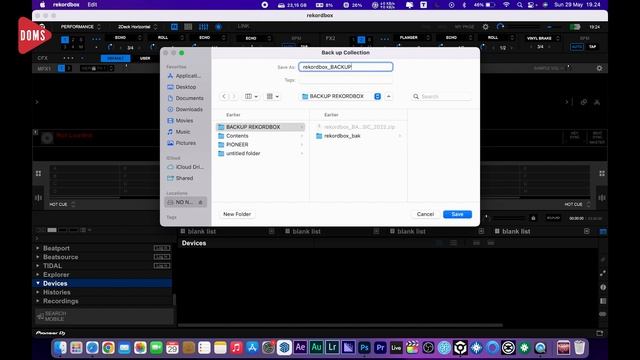
Task: Select the USER tab in CFX
Action: pos(145,58)
